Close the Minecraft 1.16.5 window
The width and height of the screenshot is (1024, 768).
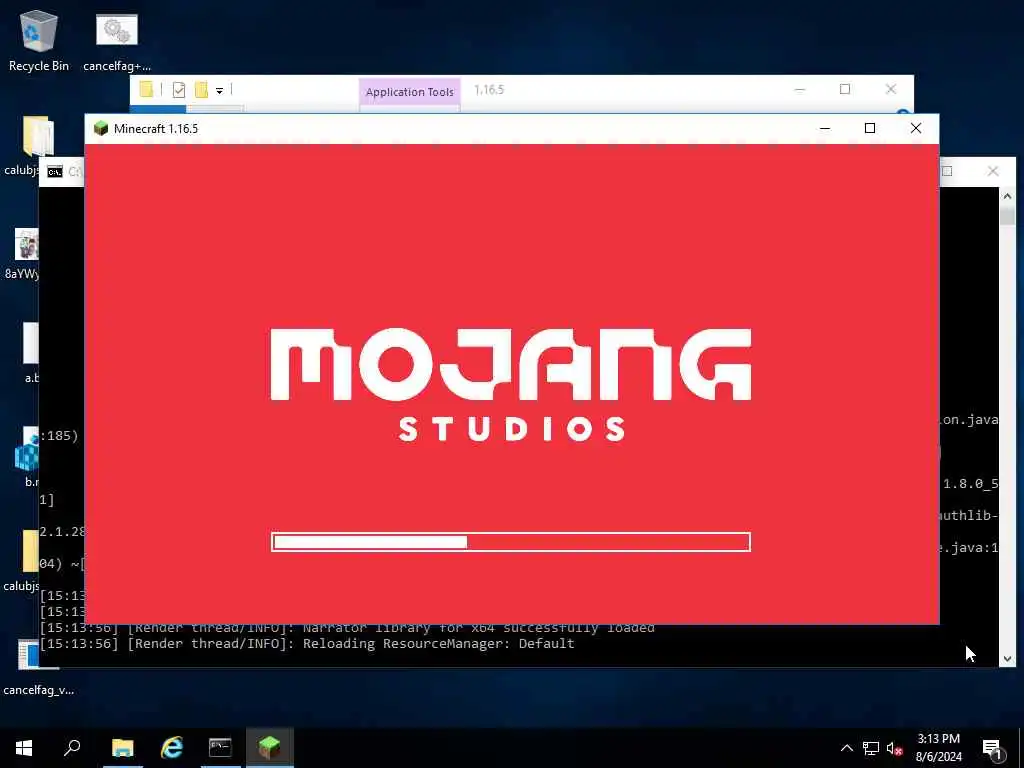pos(916,128)
